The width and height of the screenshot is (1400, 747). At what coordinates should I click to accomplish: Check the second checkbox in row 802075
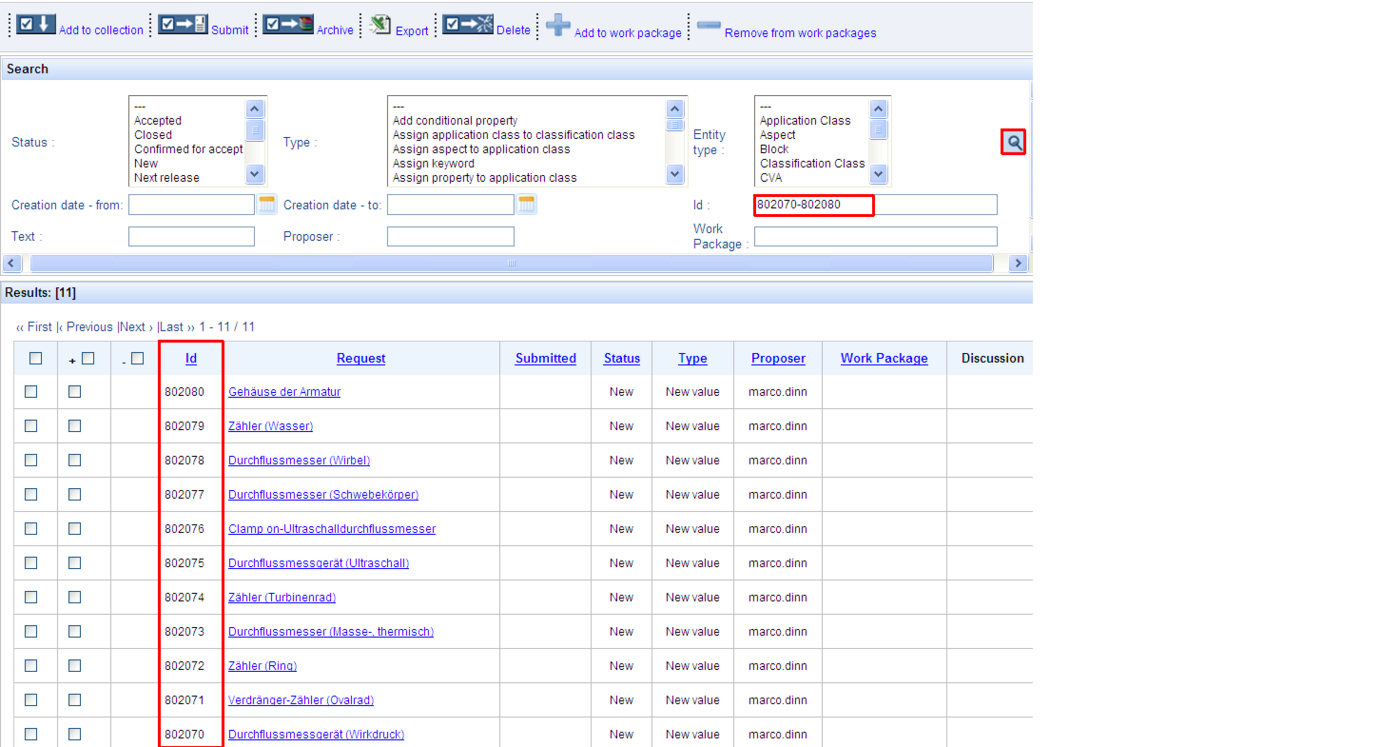(x=75, y=563)
